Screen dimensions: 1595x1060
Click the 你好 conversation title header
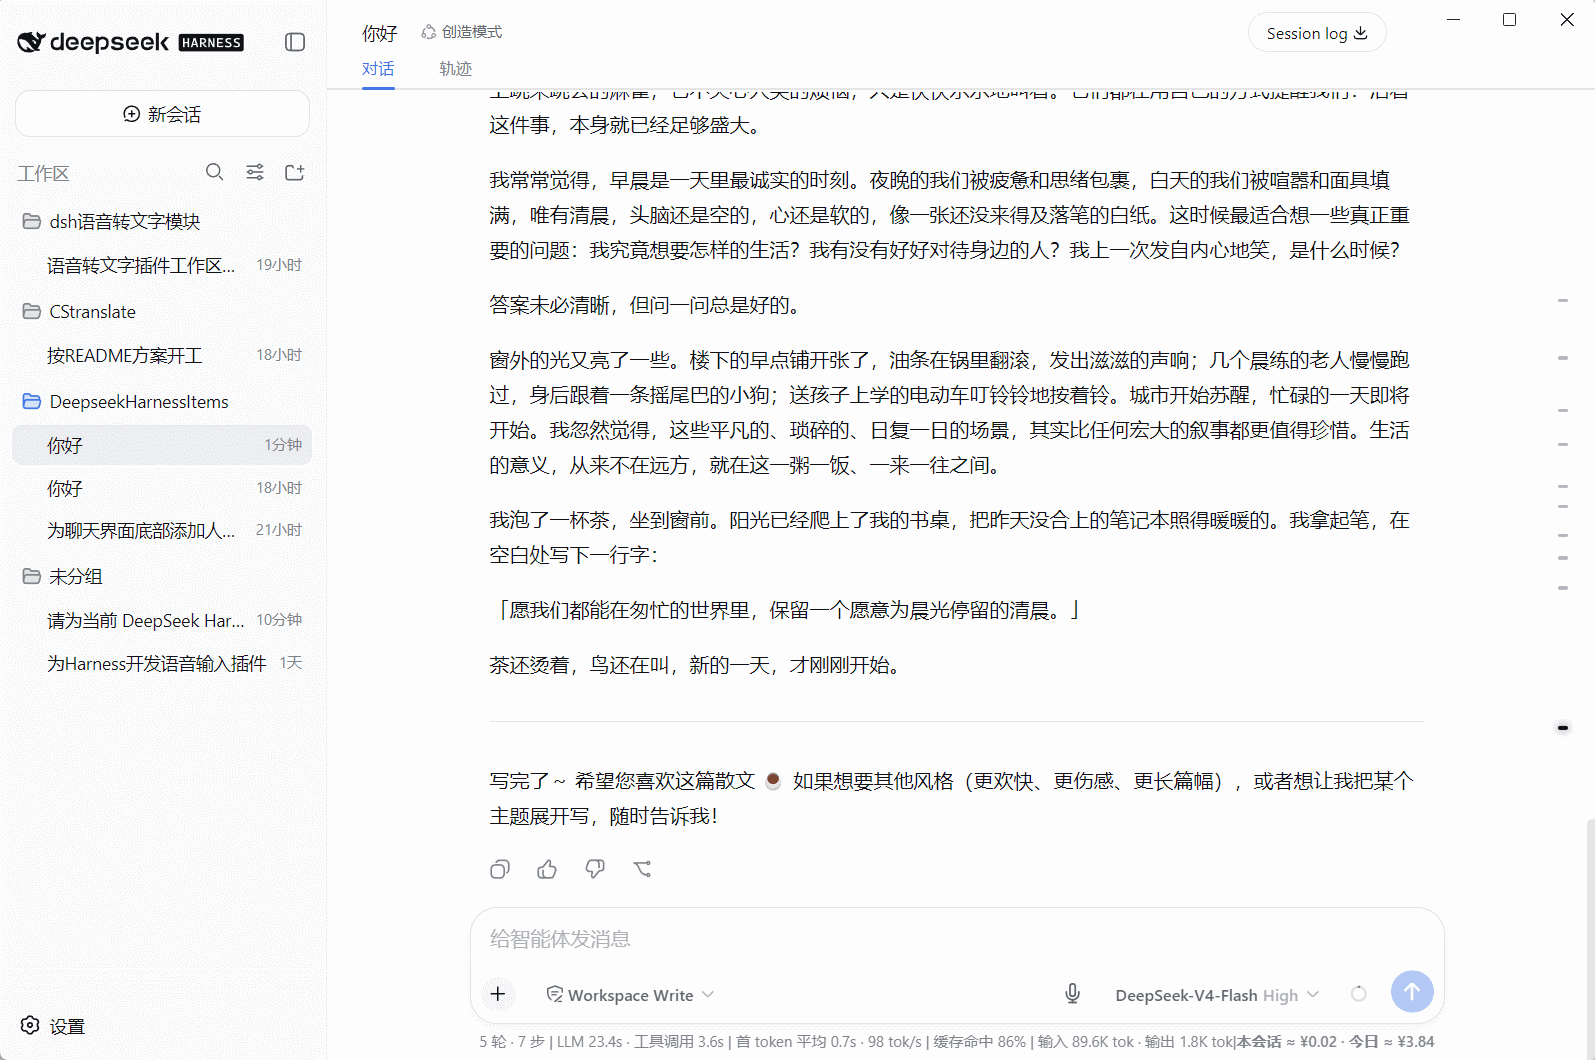point(380,33)
